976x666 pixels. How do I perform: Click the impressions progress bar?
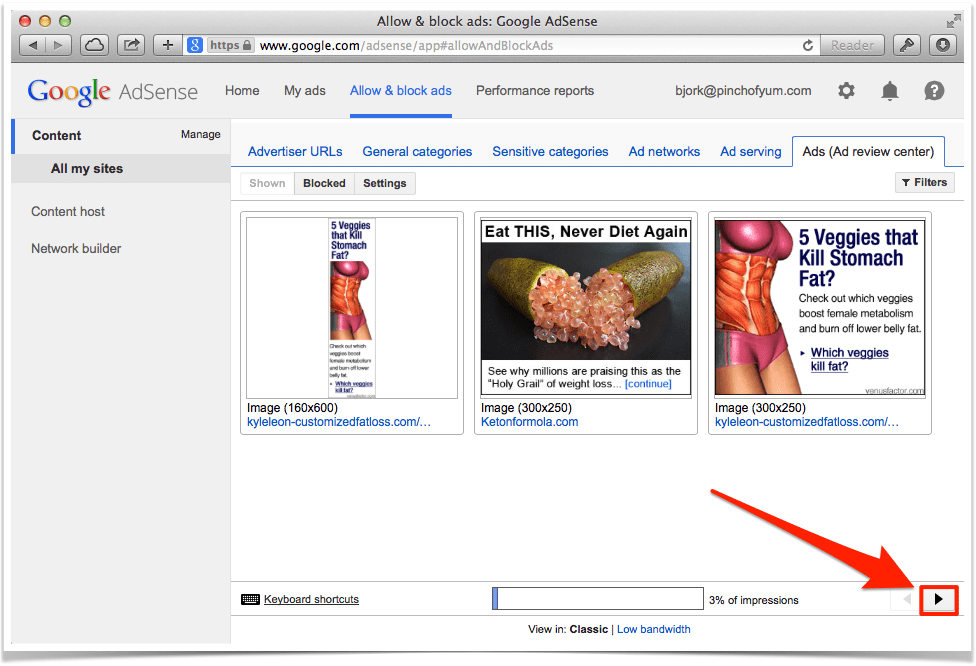point(597,597)
